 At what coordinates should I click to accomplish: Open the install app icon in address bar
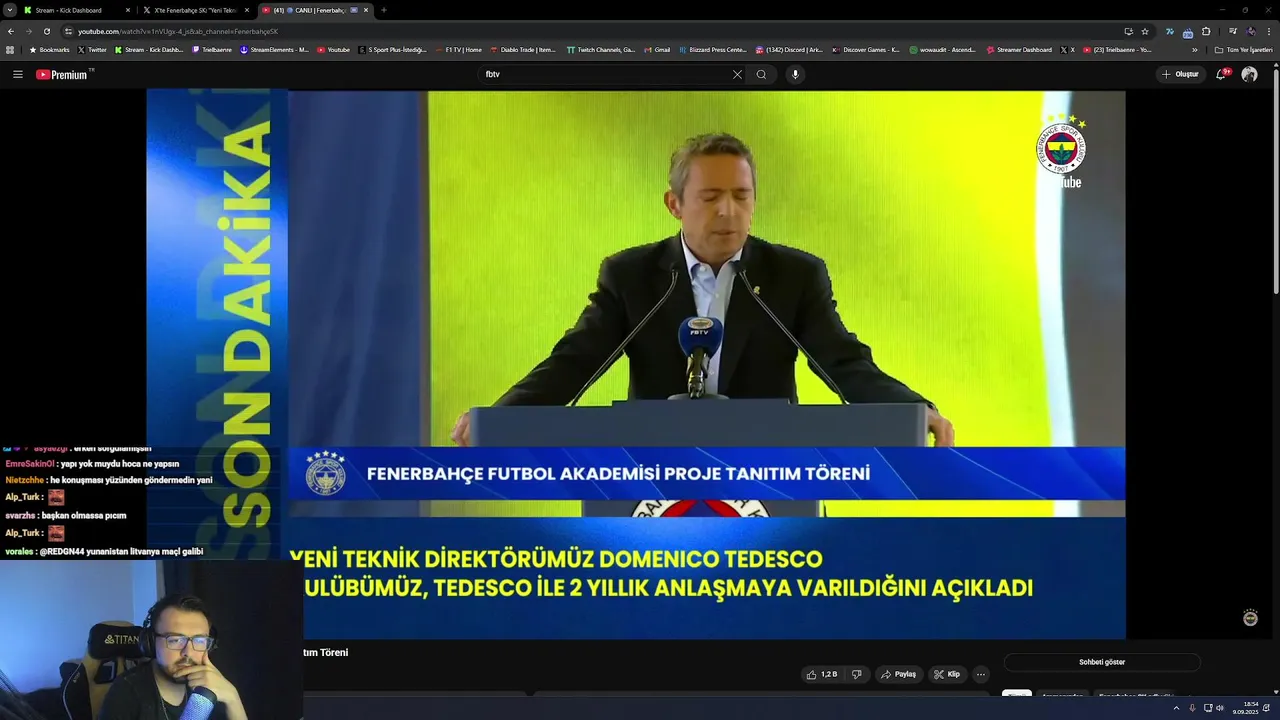click(x=1128, y=31)
